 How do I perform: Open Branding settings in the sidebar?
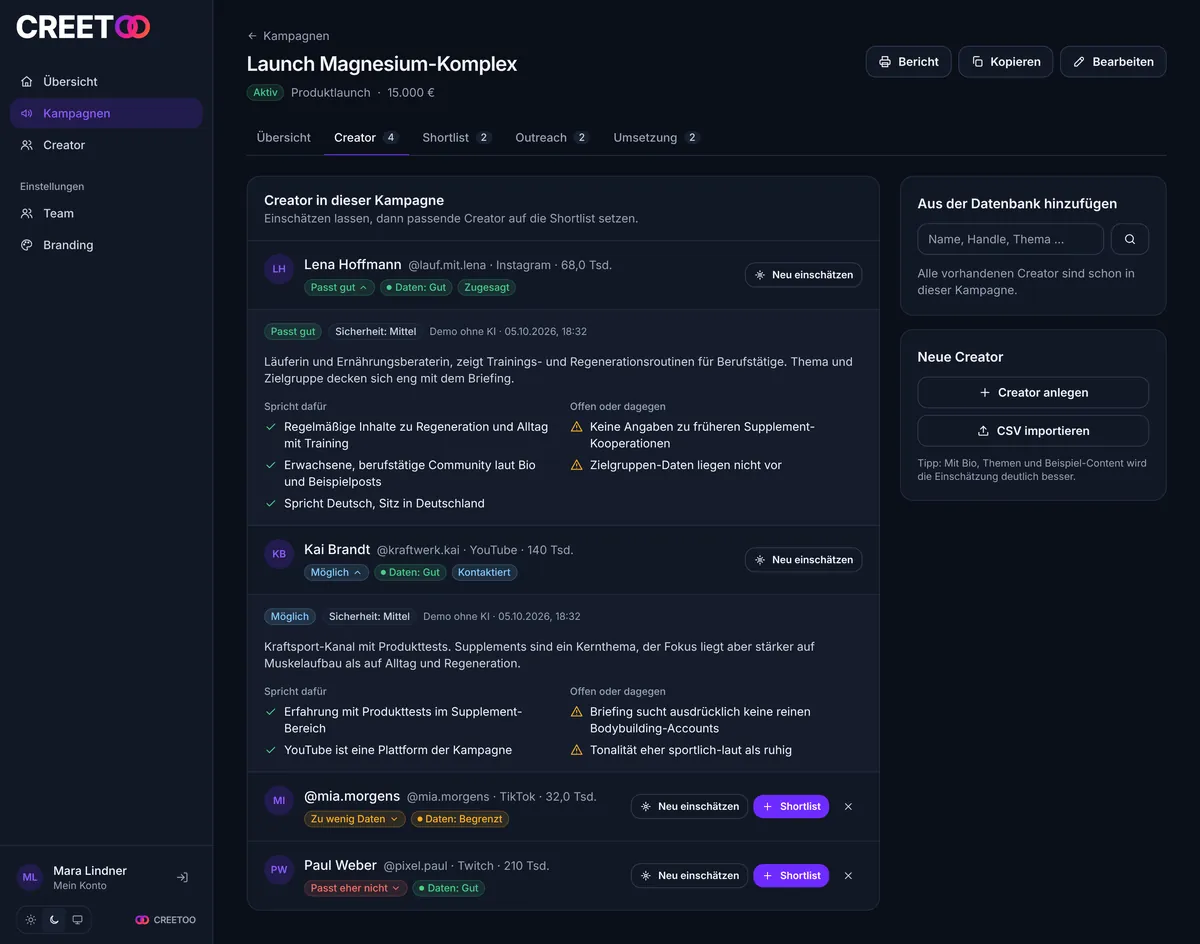(x=106, y=245)
